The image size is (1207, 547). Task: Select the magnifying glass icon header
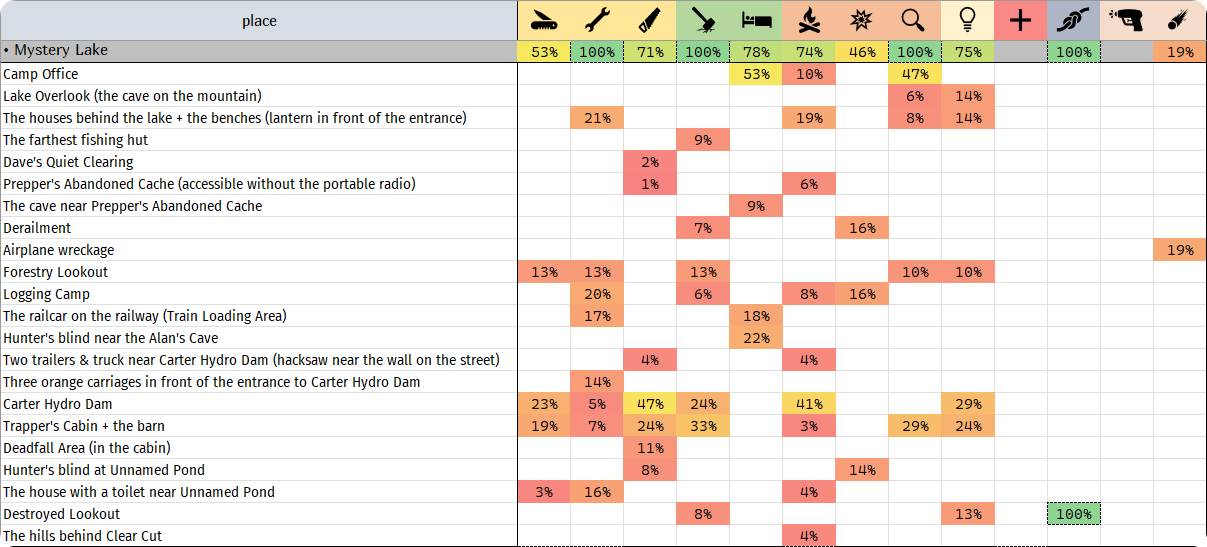[915, 20]
